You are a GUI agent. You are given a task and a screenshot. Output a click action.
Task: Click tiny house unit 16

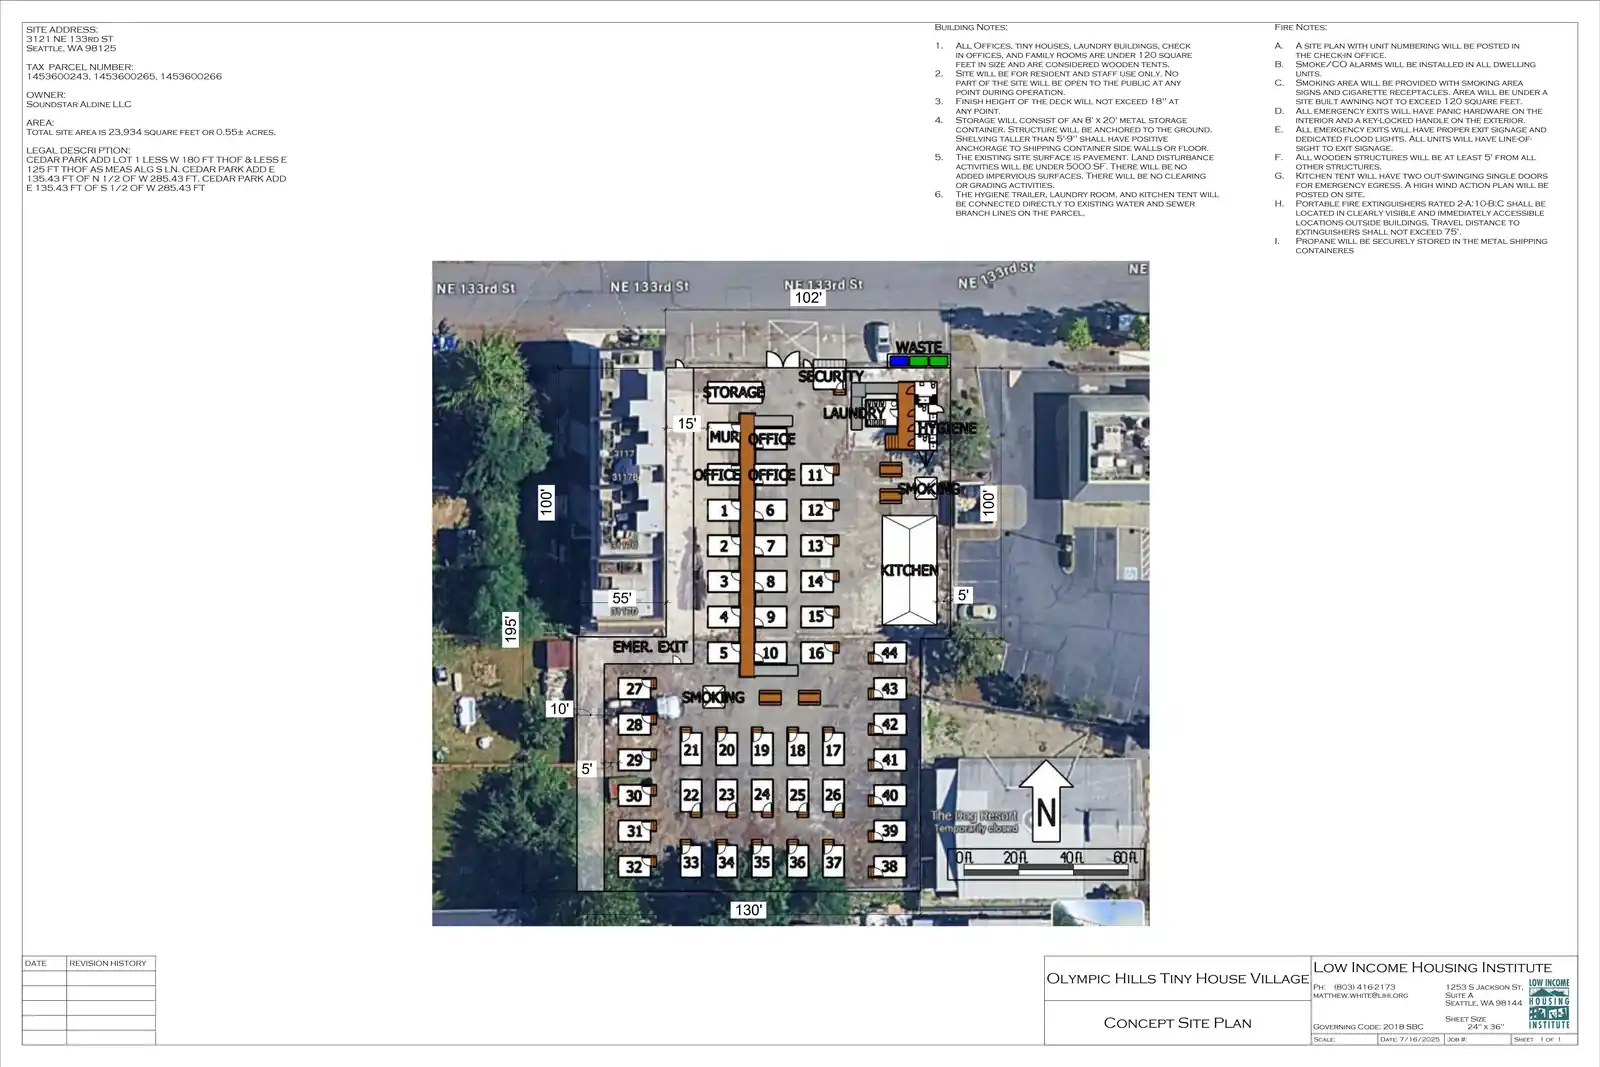pos(816,653)
